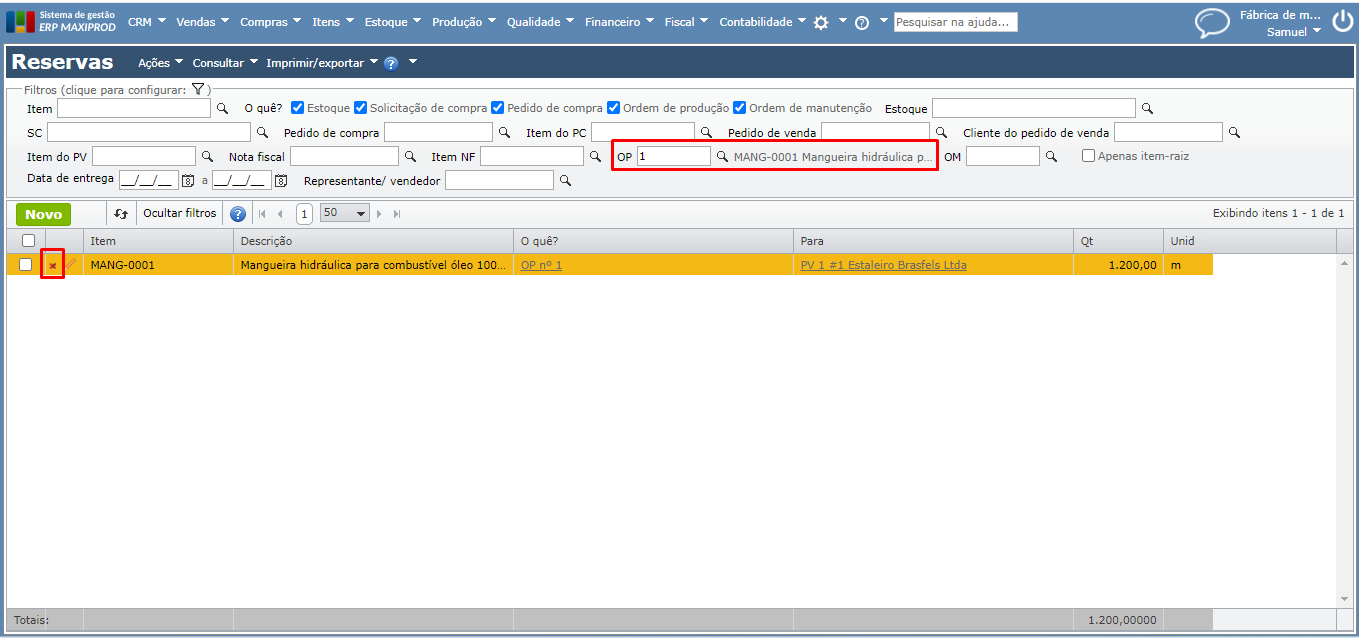Image resolution: width=1359 pixels, height=638 pixels.
Task: Open the Vendas menu
Action: 202,22
